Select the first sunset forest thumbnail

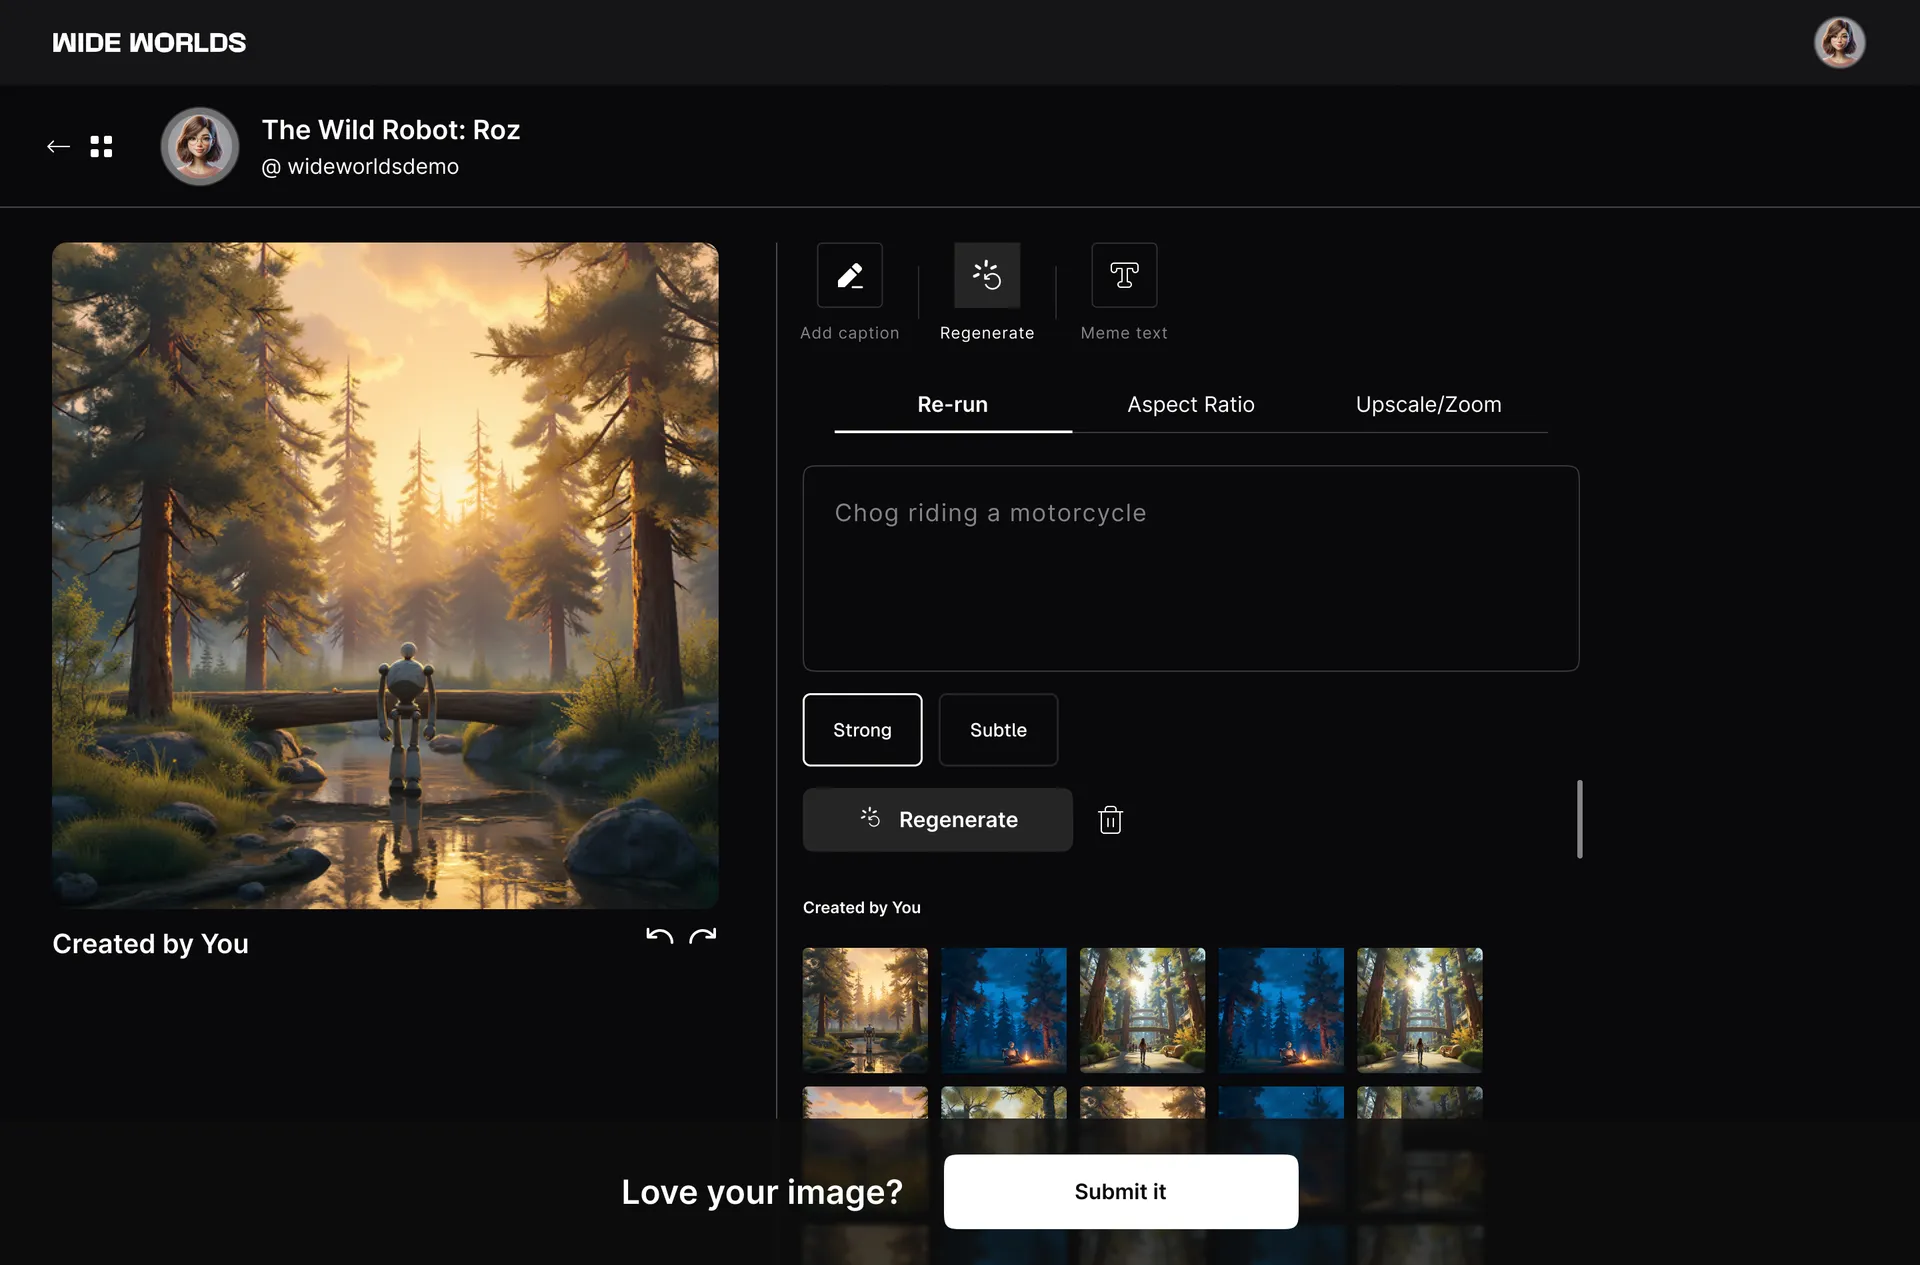pyautogui.click(x=865, y=1011)
